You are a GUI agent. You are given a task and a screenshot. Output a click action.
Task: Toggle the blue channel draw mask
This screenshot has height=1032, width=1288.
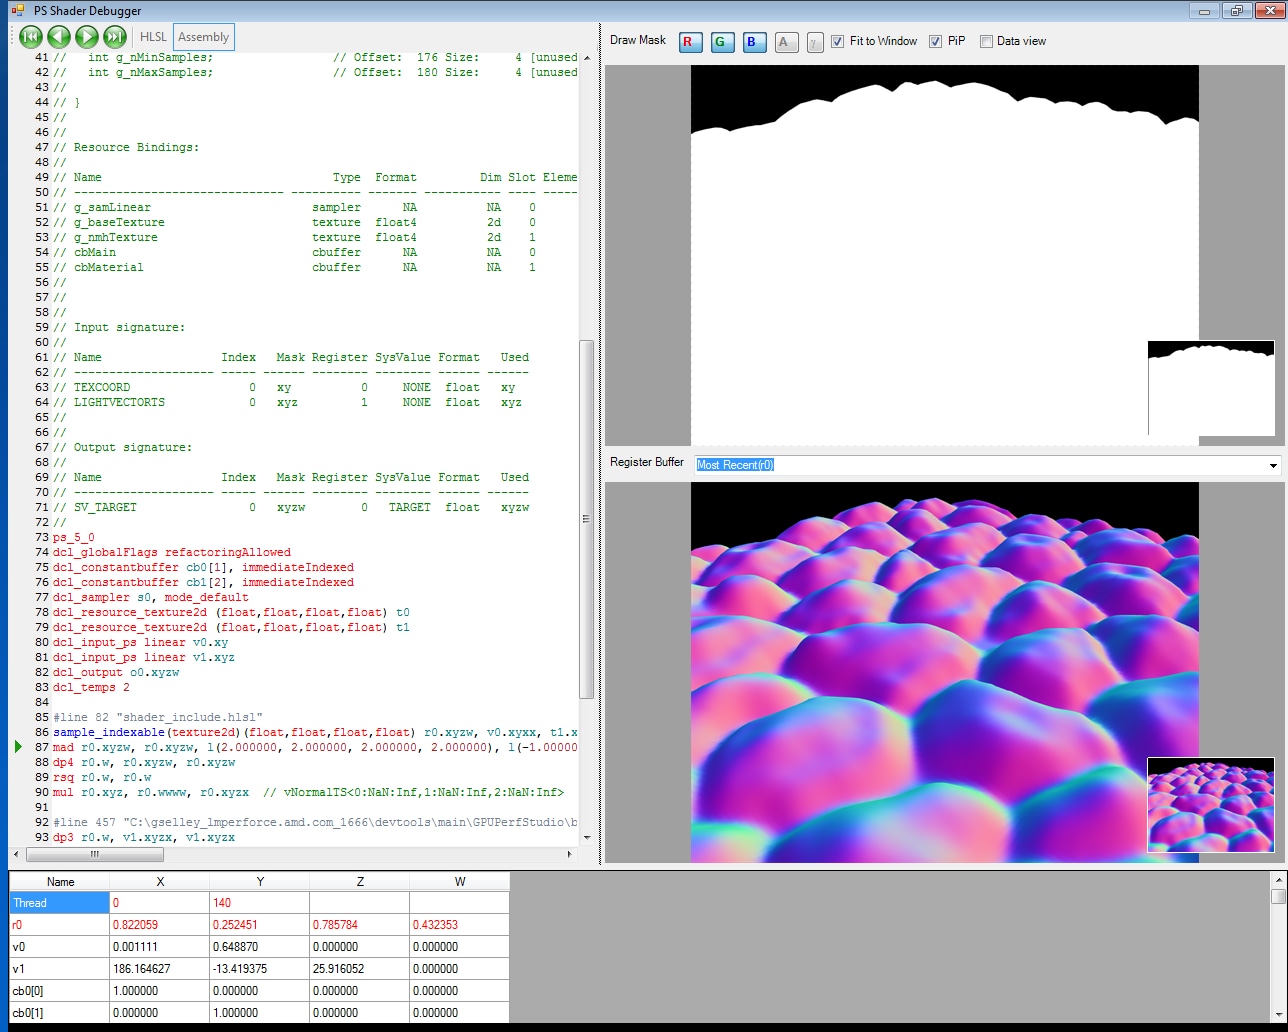[754, 42]
